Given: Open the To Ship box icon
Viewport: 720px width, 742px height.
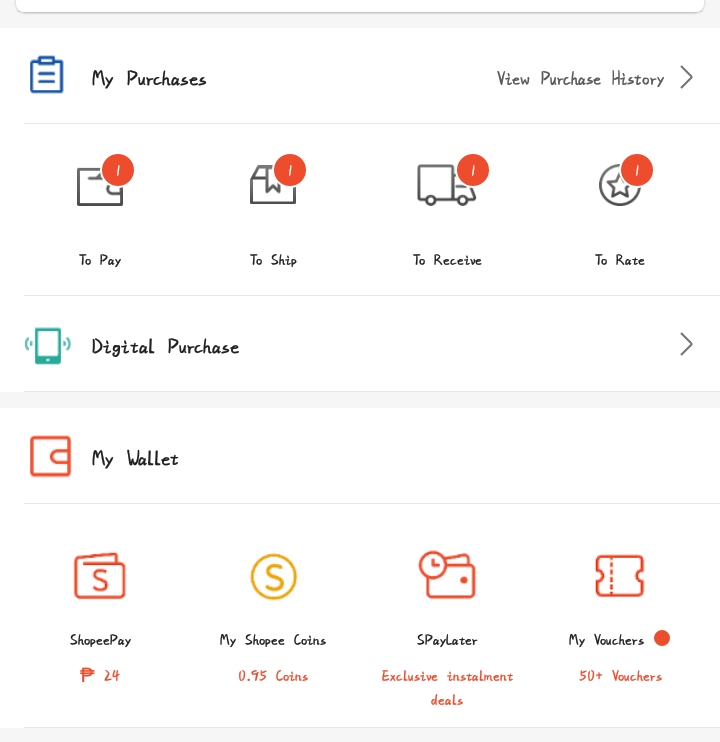Looking at the screenshot, I should 273,185.
